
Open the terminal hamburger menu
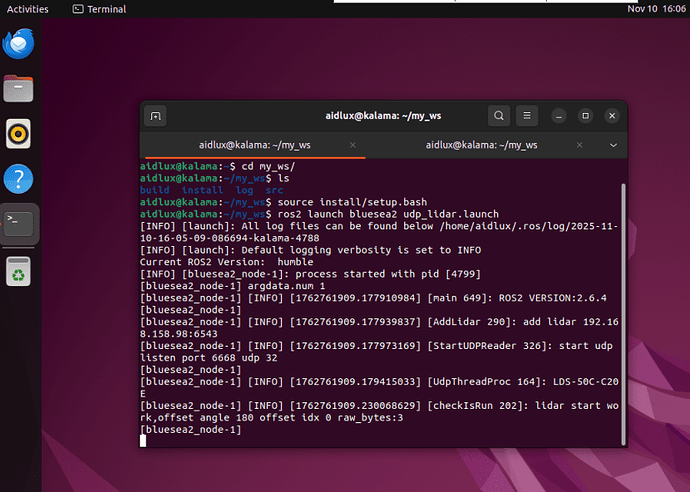529,116
